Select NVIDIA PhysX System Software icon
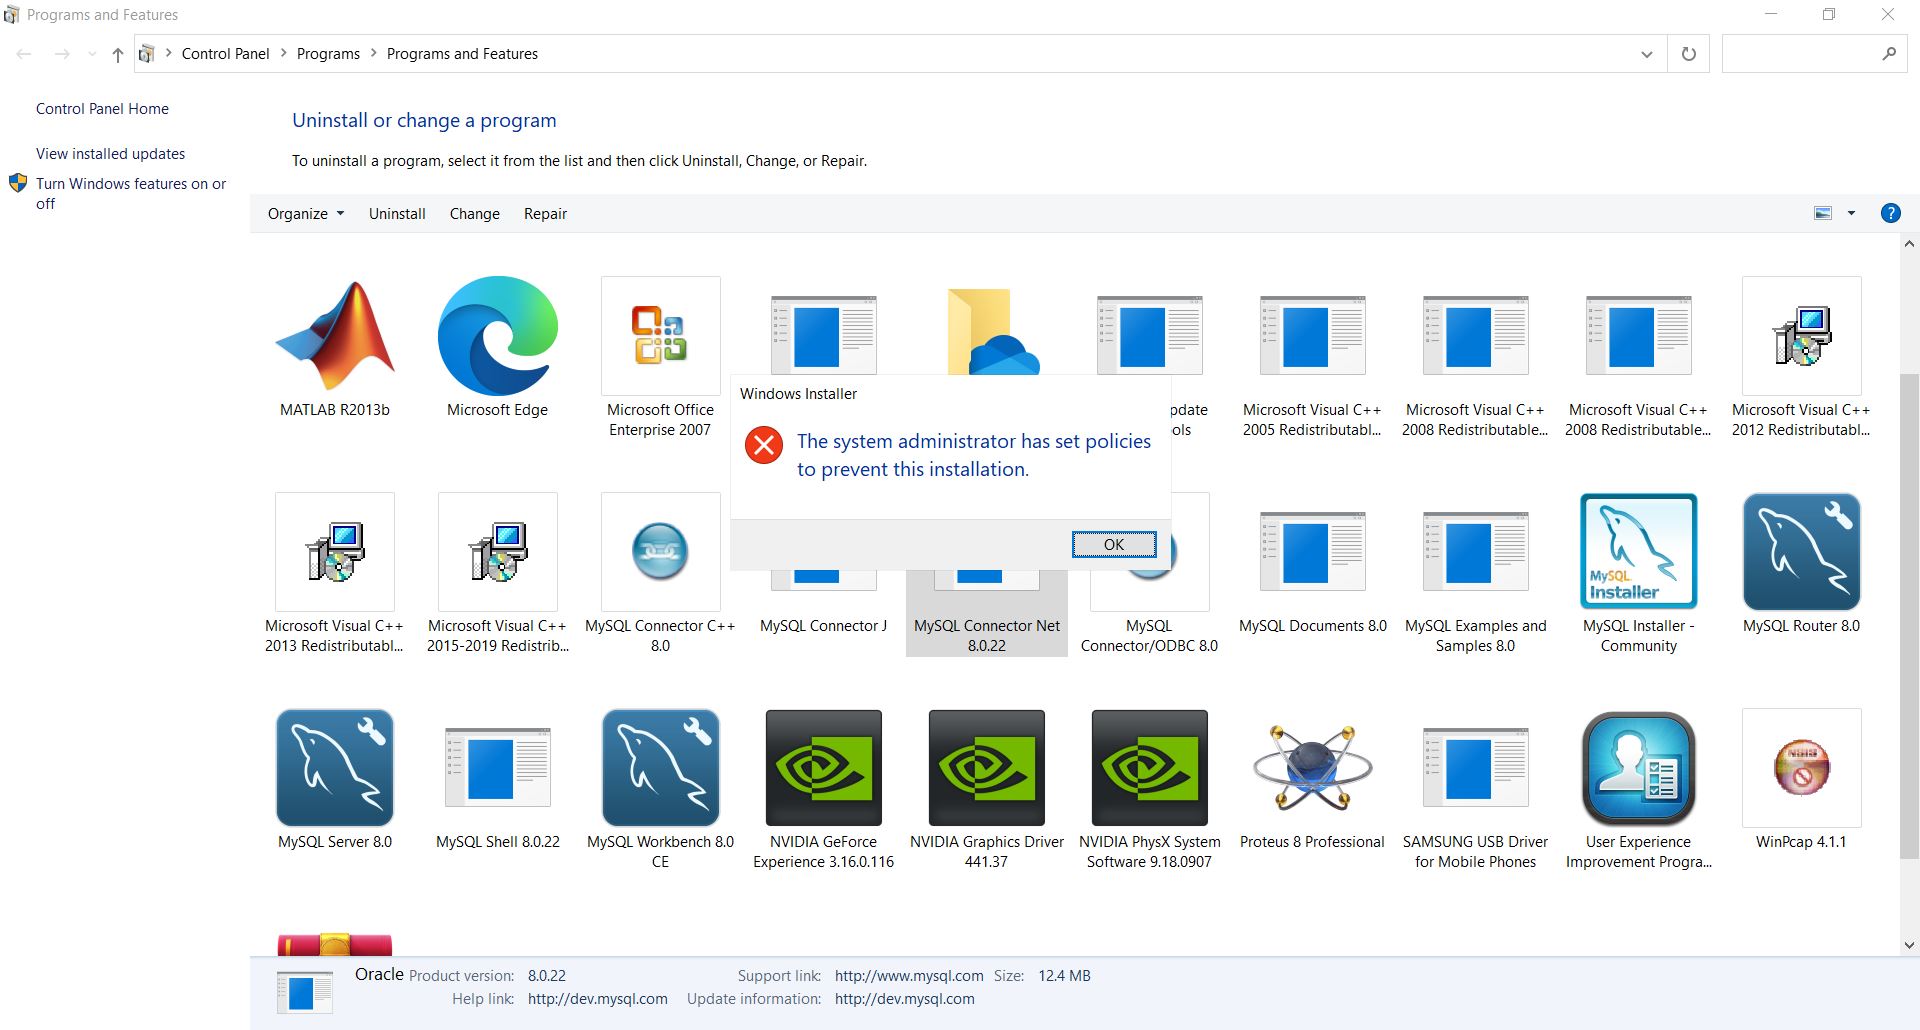 pyautogui.click(x=1150, y=768)
